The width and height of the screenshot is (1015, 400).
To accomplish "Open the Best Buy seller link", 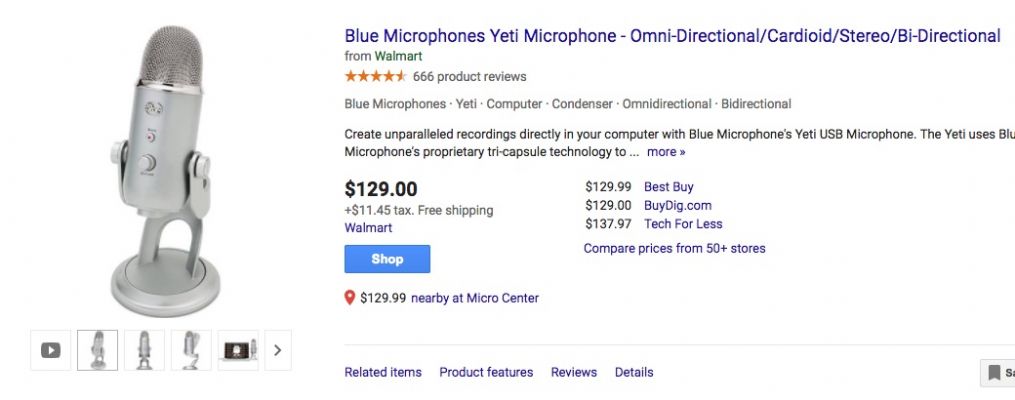I will click(x=668, y=187).
